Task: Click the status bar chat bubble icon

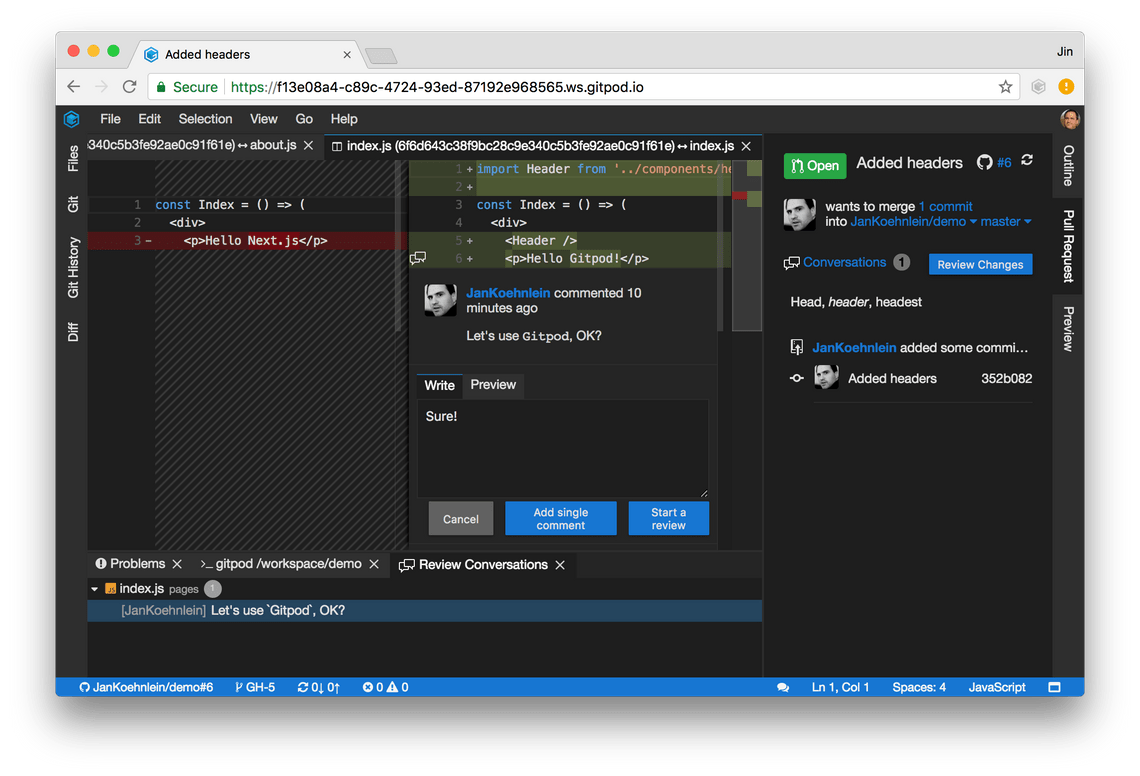Action: (783, 687)
